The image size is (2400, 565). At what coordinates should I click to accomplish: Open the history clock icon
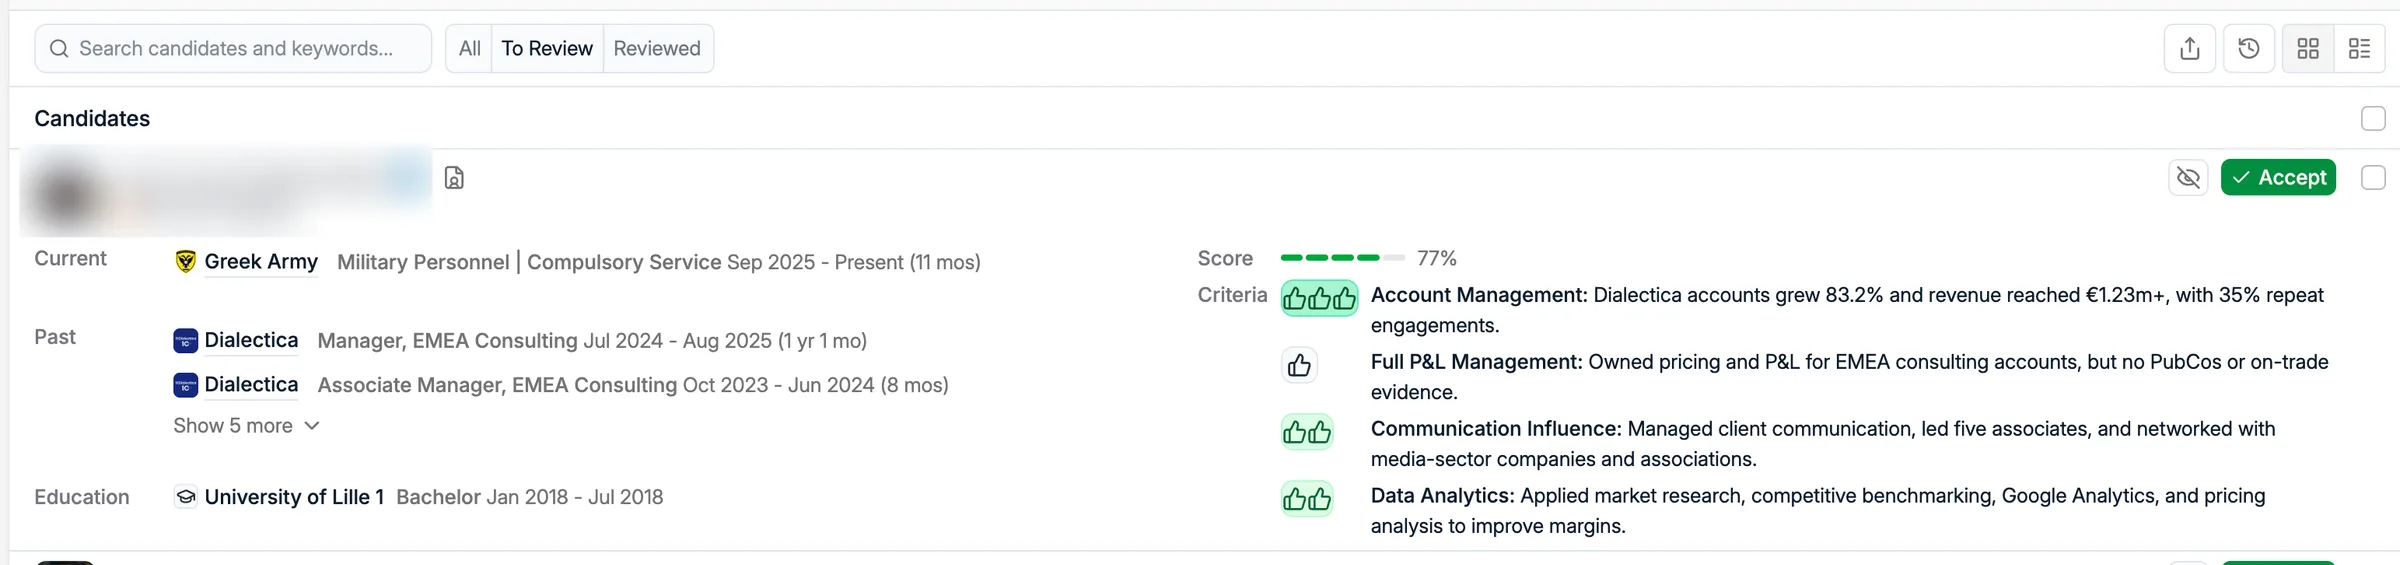pyautogui.click(x=2249, y=49)
